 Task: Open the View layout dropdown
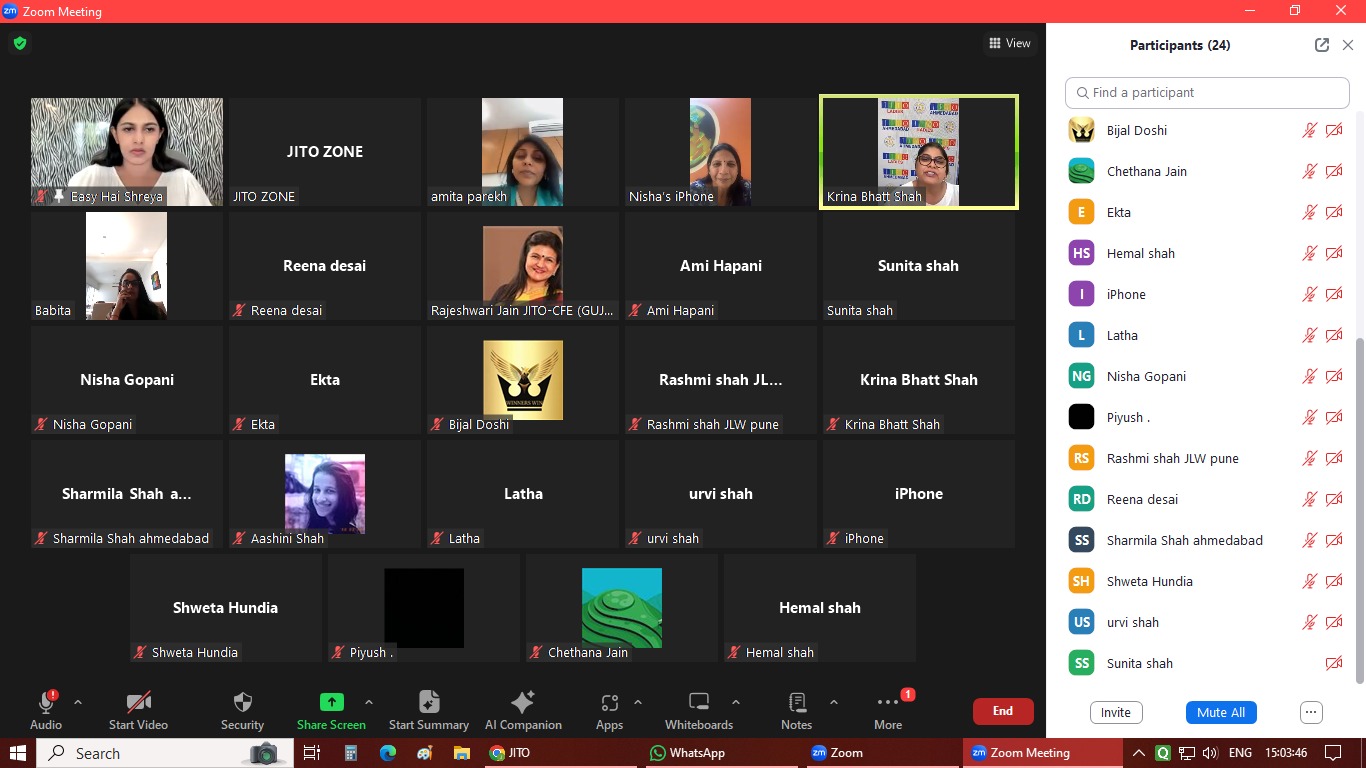coord(1009,43)
